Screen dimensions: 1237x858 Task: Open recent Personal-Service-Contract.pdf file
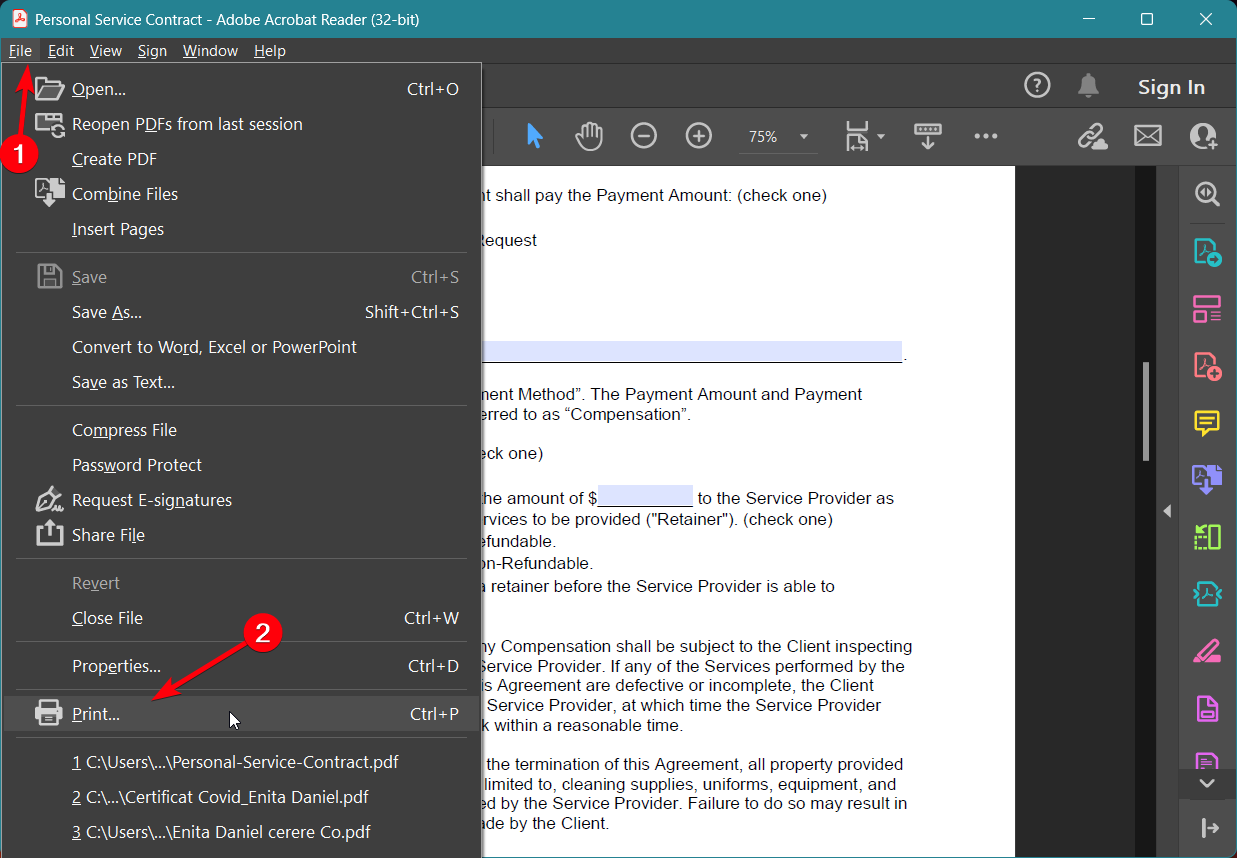242,762
